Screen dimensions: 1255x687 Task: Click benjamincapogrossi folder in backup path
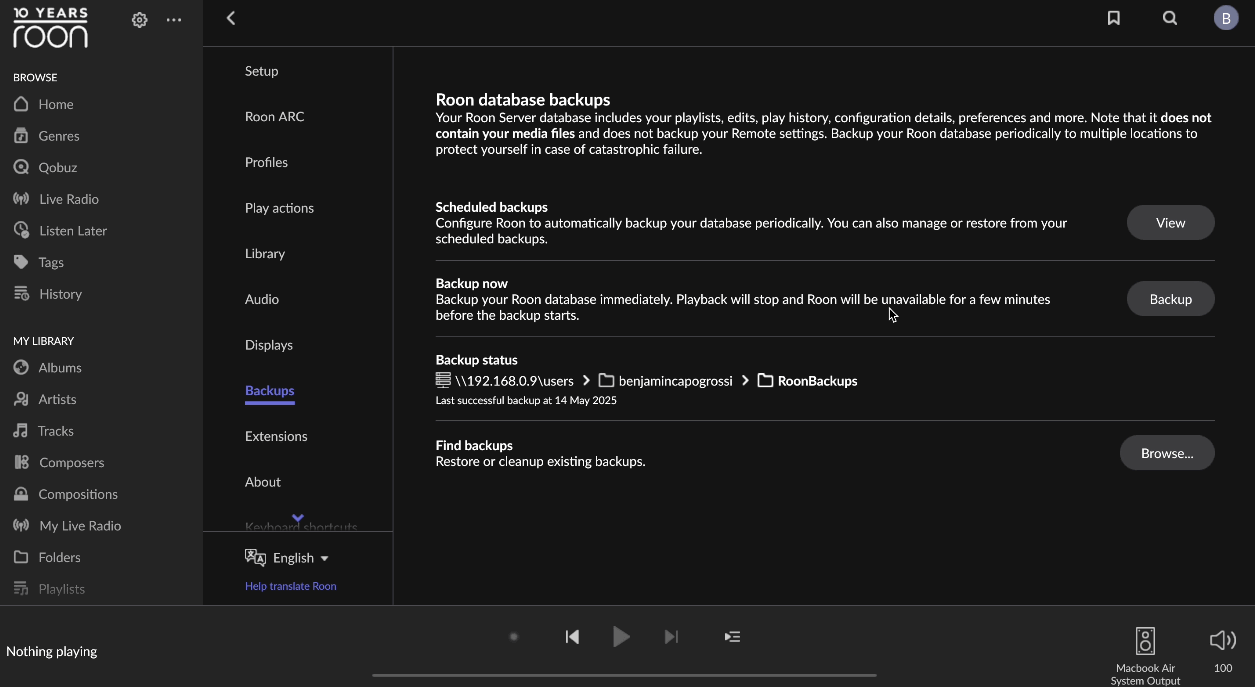666,381
